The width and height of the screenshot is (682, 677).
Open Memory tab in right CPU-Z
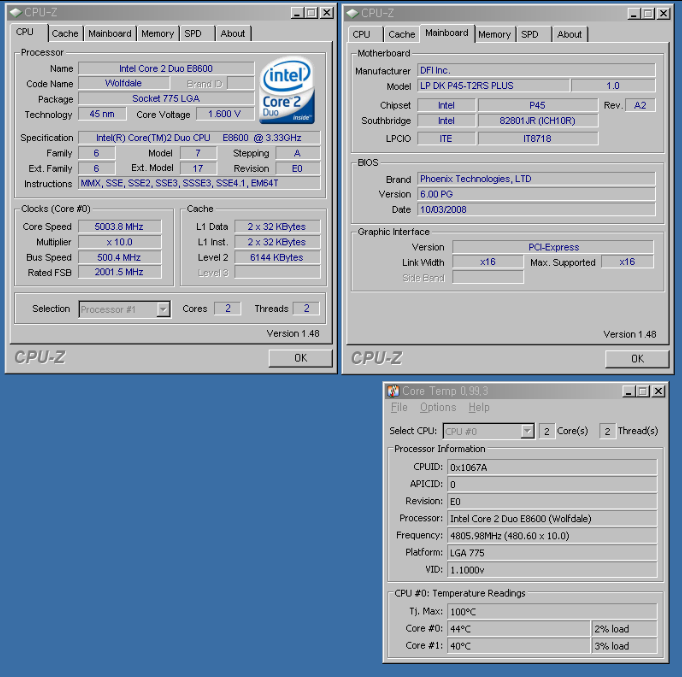(x=494, y=34)
